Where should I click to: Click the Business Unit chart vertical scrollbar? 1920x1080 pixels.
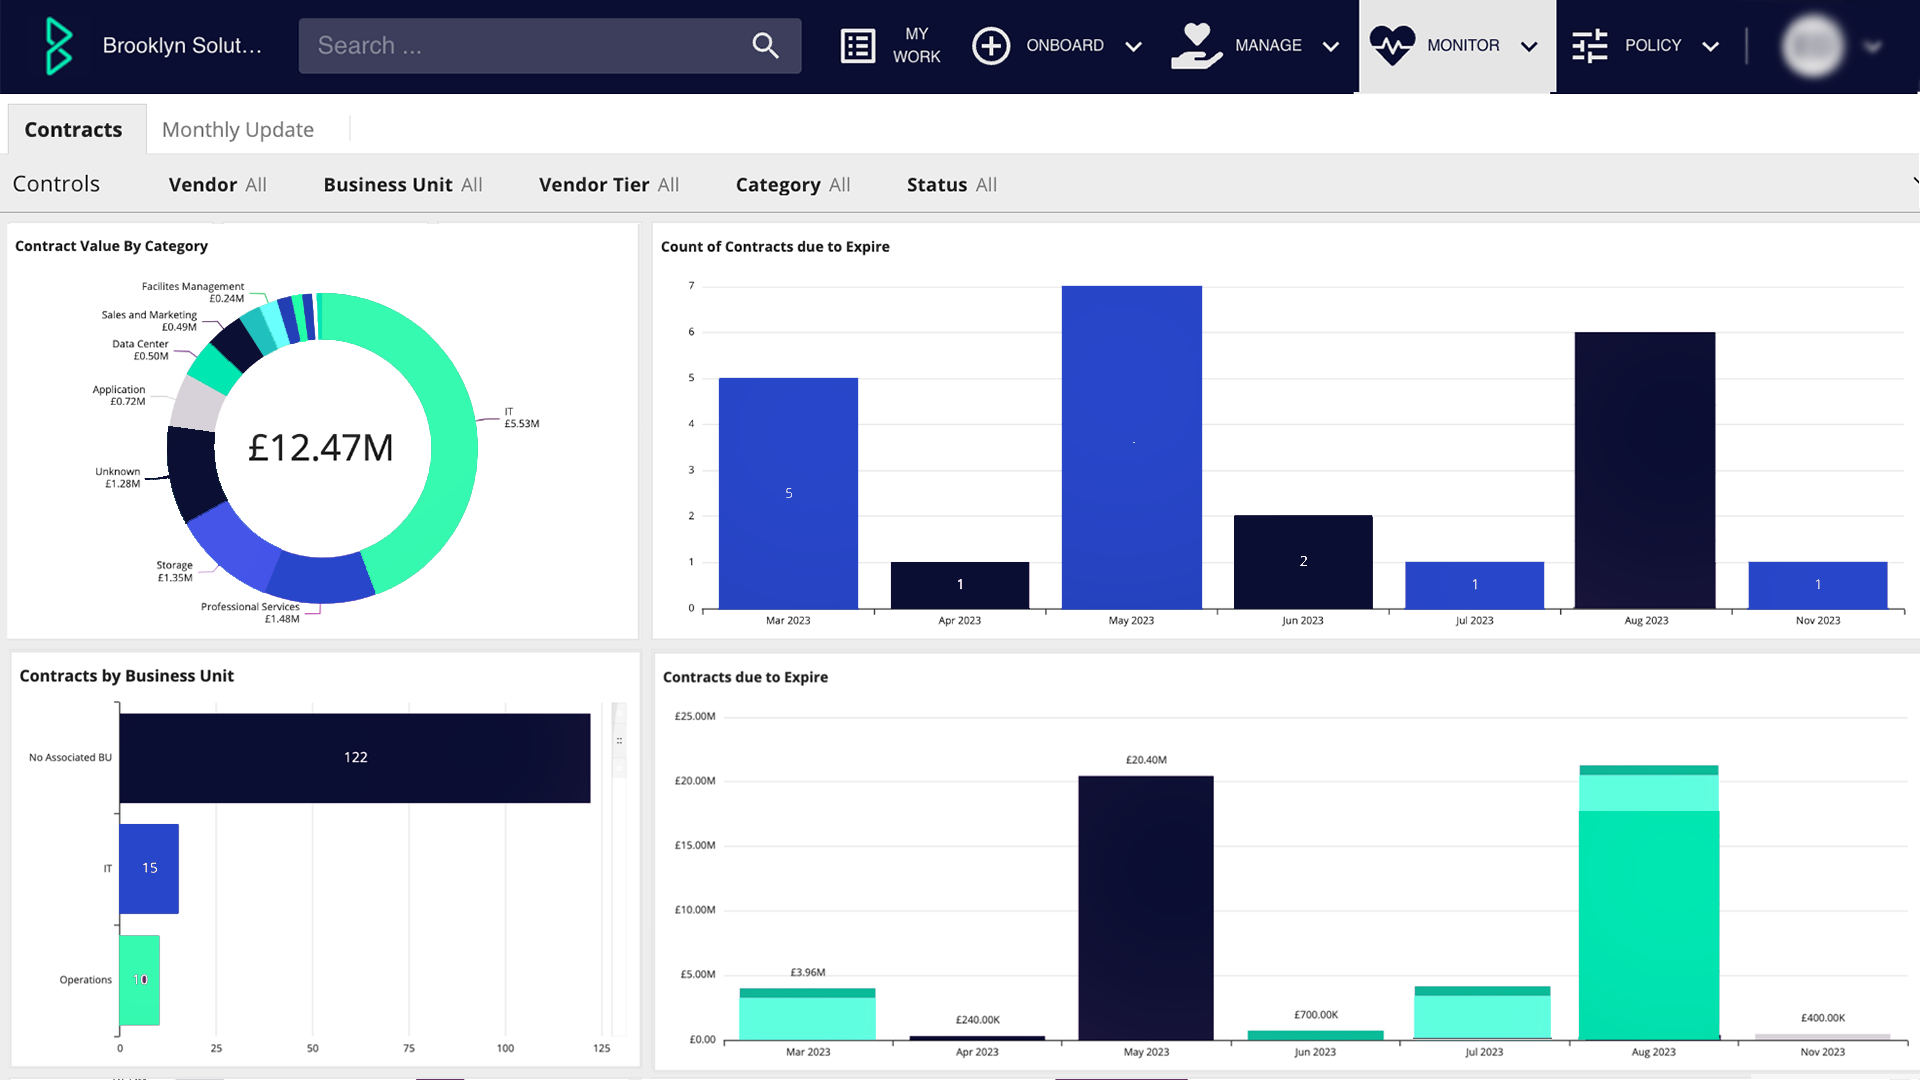[x=619, y=741]
